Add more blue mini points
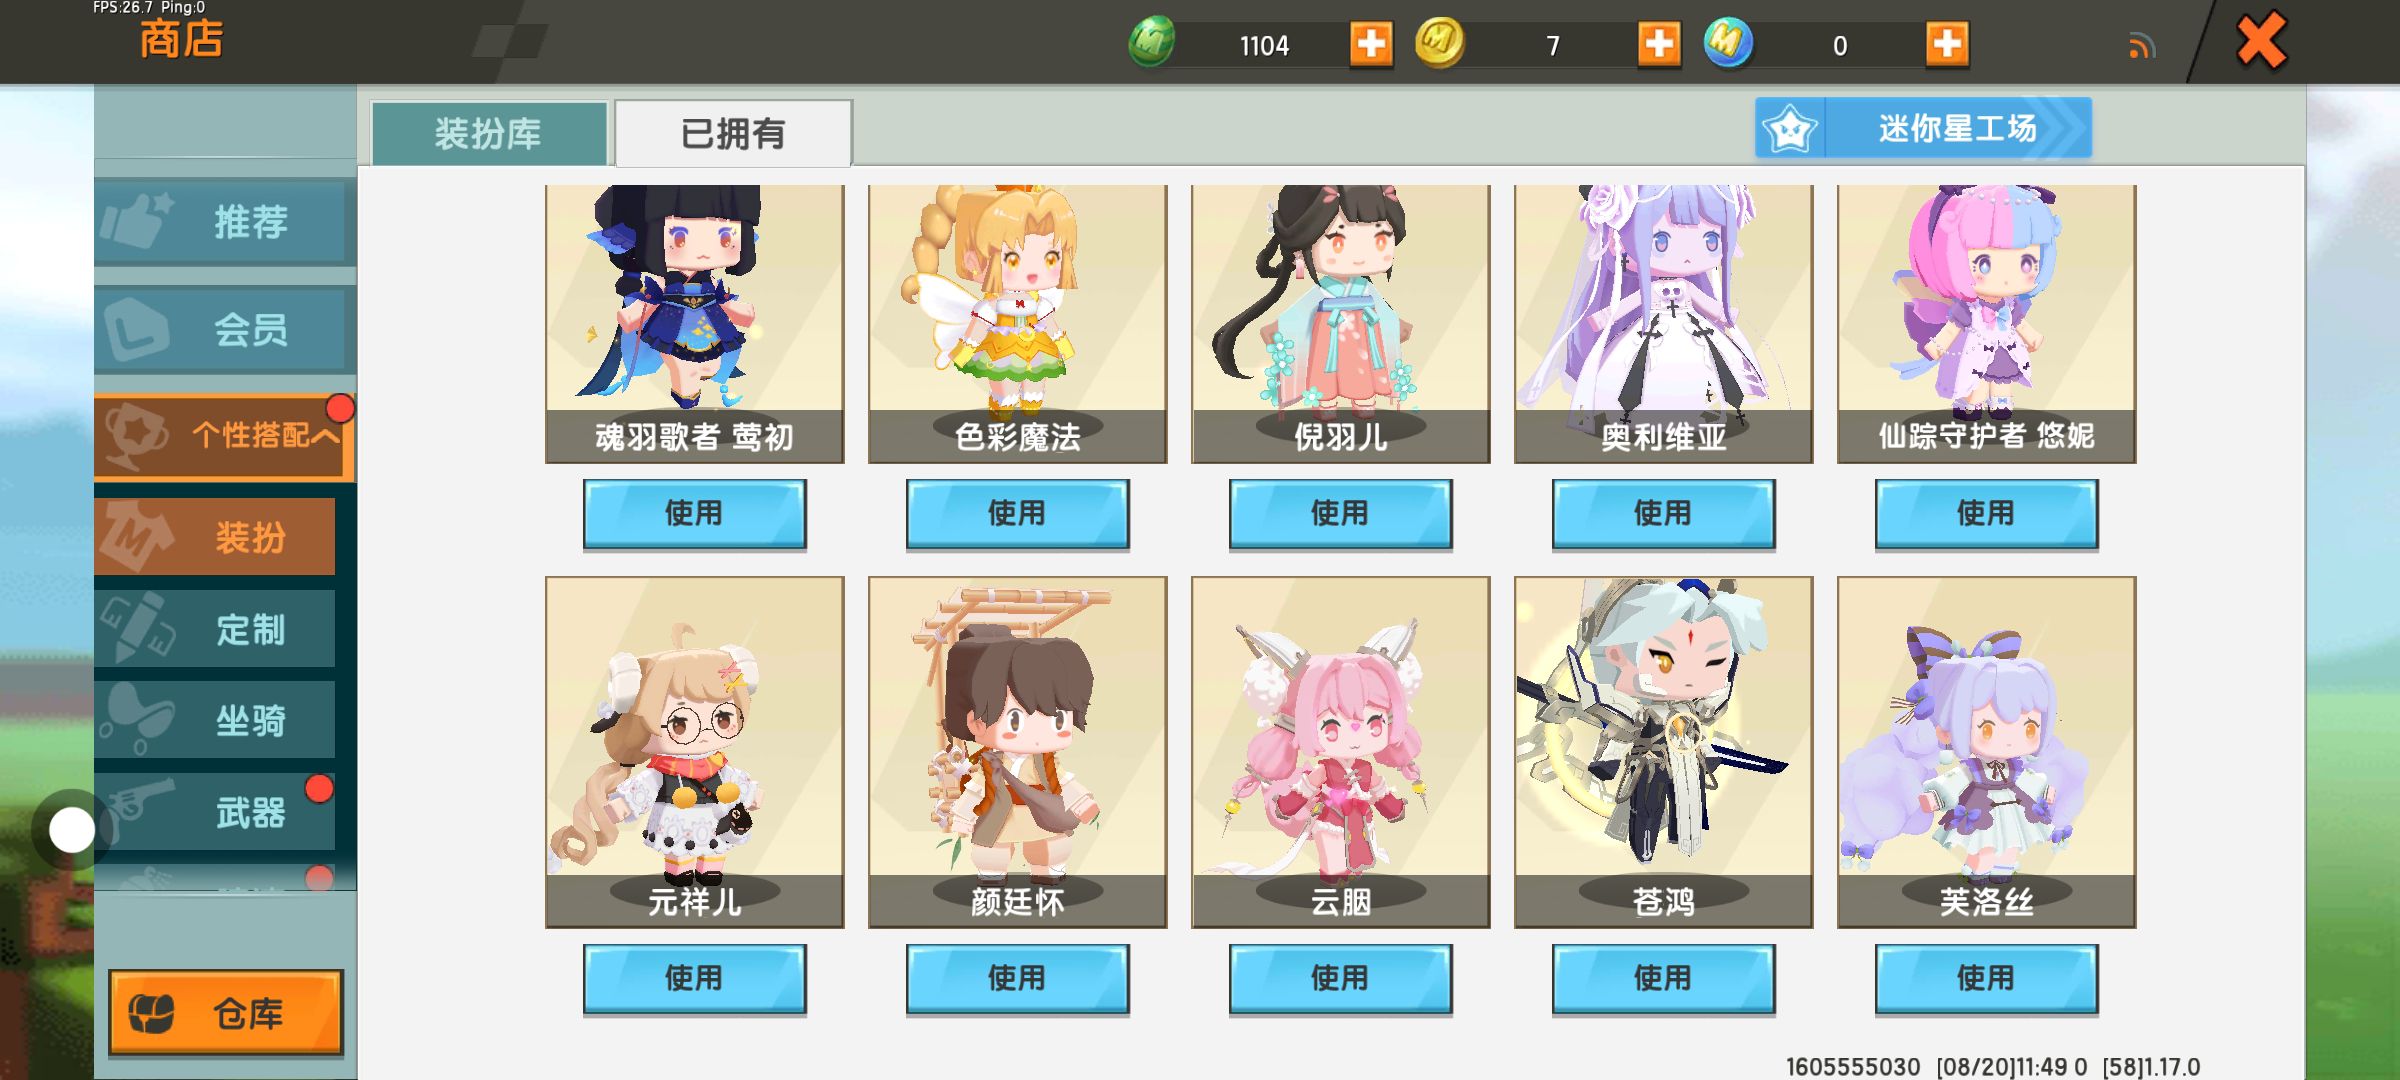The image size is (2400, 1080). [x=1947, y=45]
